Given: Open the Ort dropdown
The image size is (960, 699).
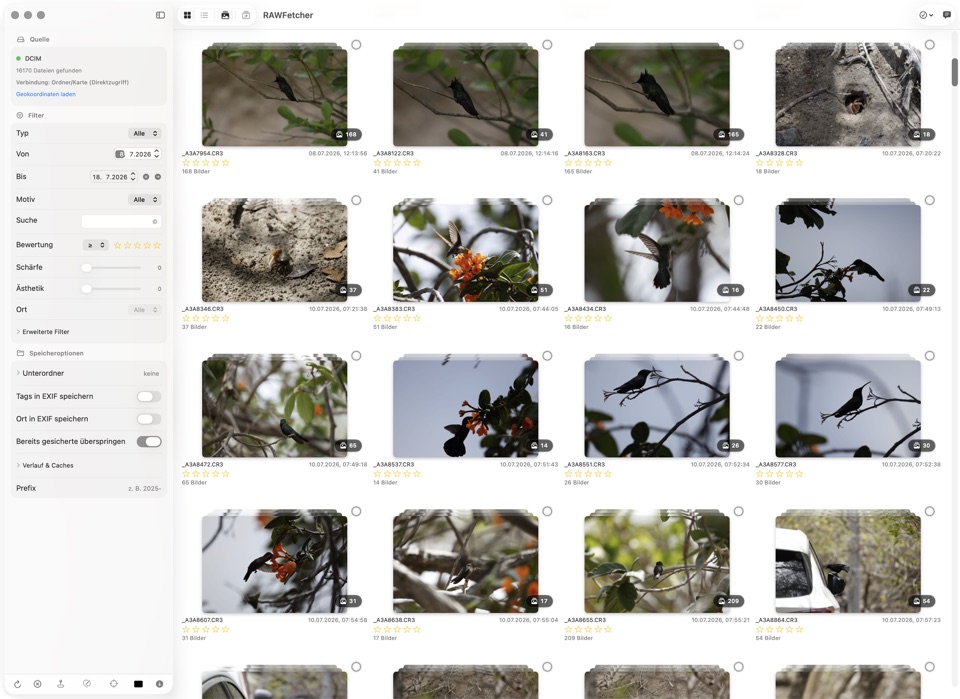Looking at the screenshot, I should point(145,310).
